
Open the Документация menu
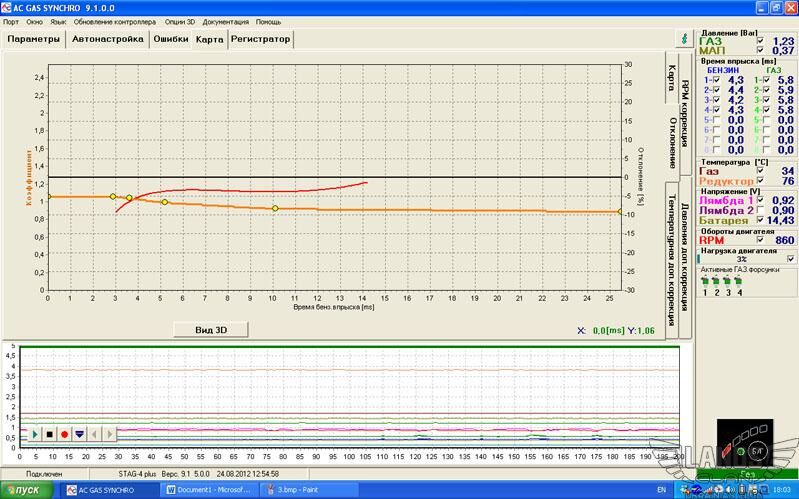click(225, 20)
